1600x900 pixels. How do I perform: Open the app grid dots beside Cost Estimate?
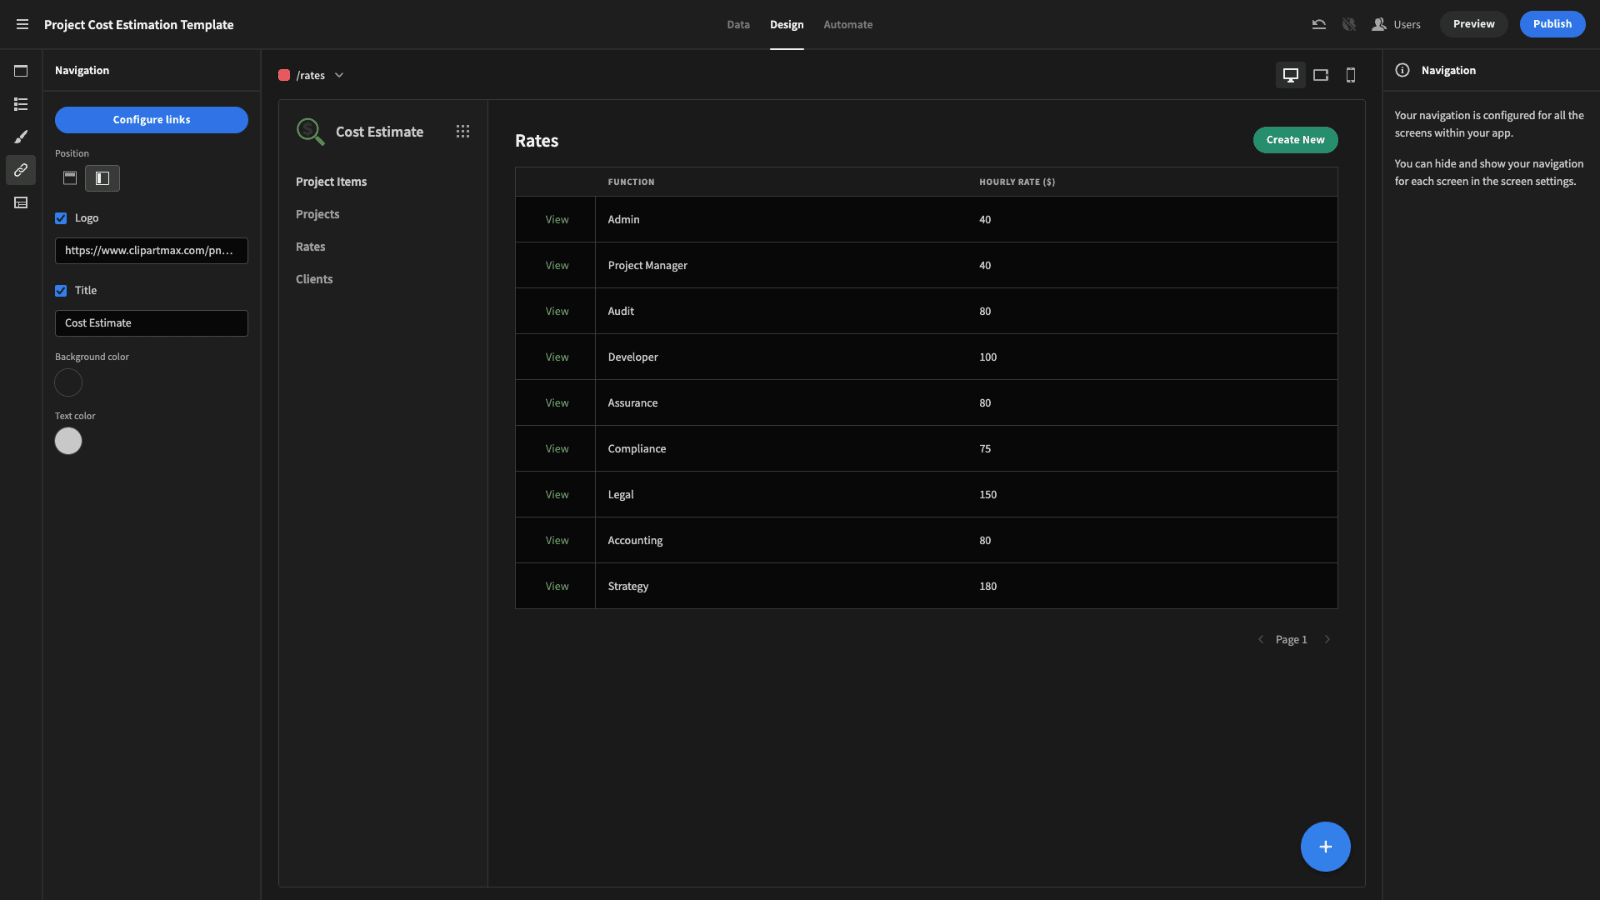(462, 132)
